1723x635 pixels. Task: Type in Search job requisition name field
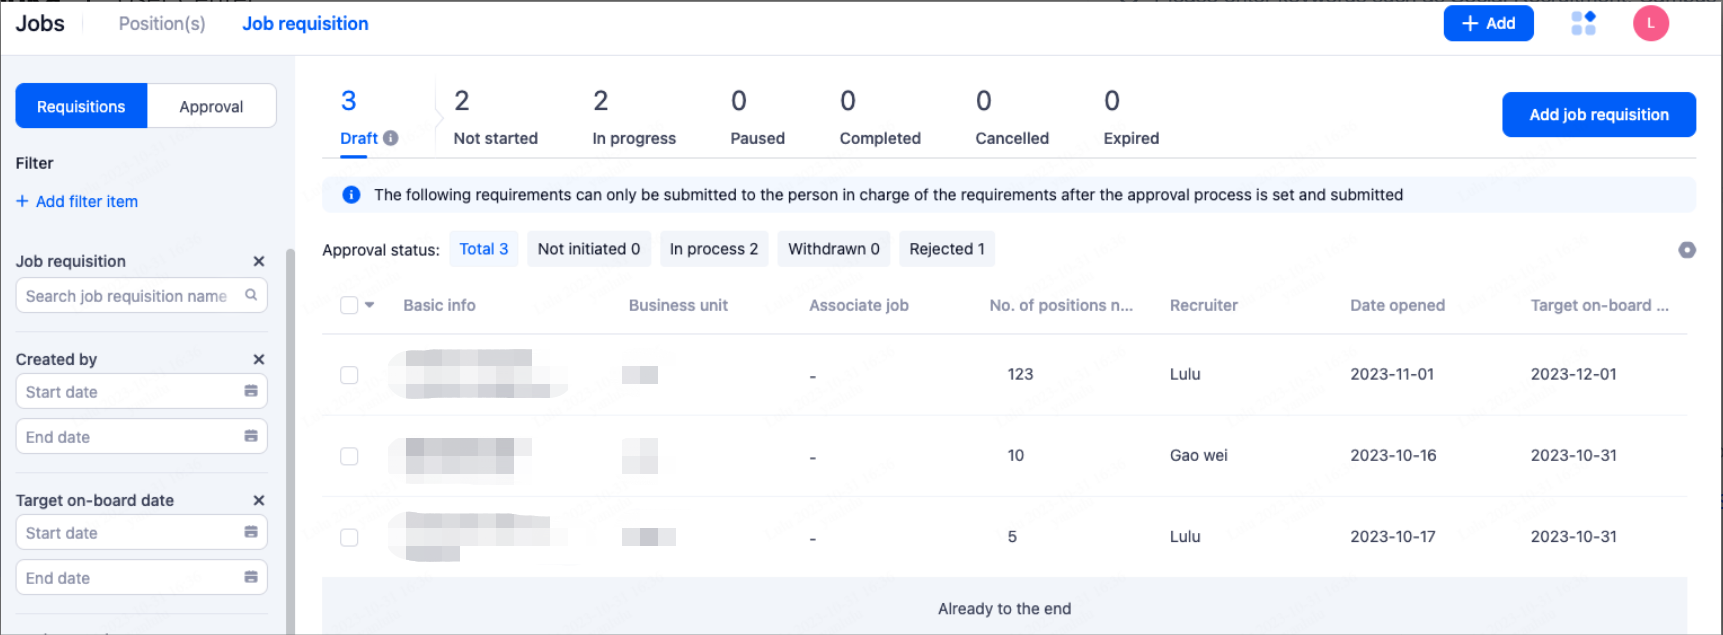[127, 296]
